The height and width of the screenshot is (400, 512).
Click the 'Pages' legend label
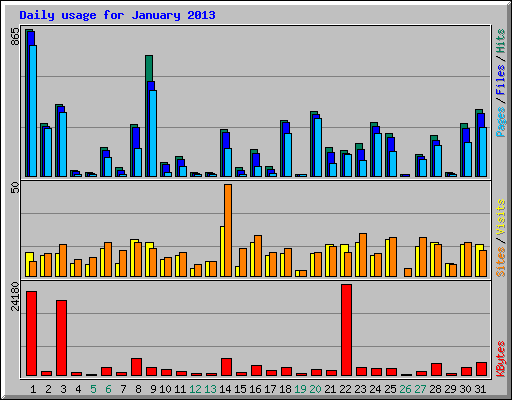click(500, 122)
